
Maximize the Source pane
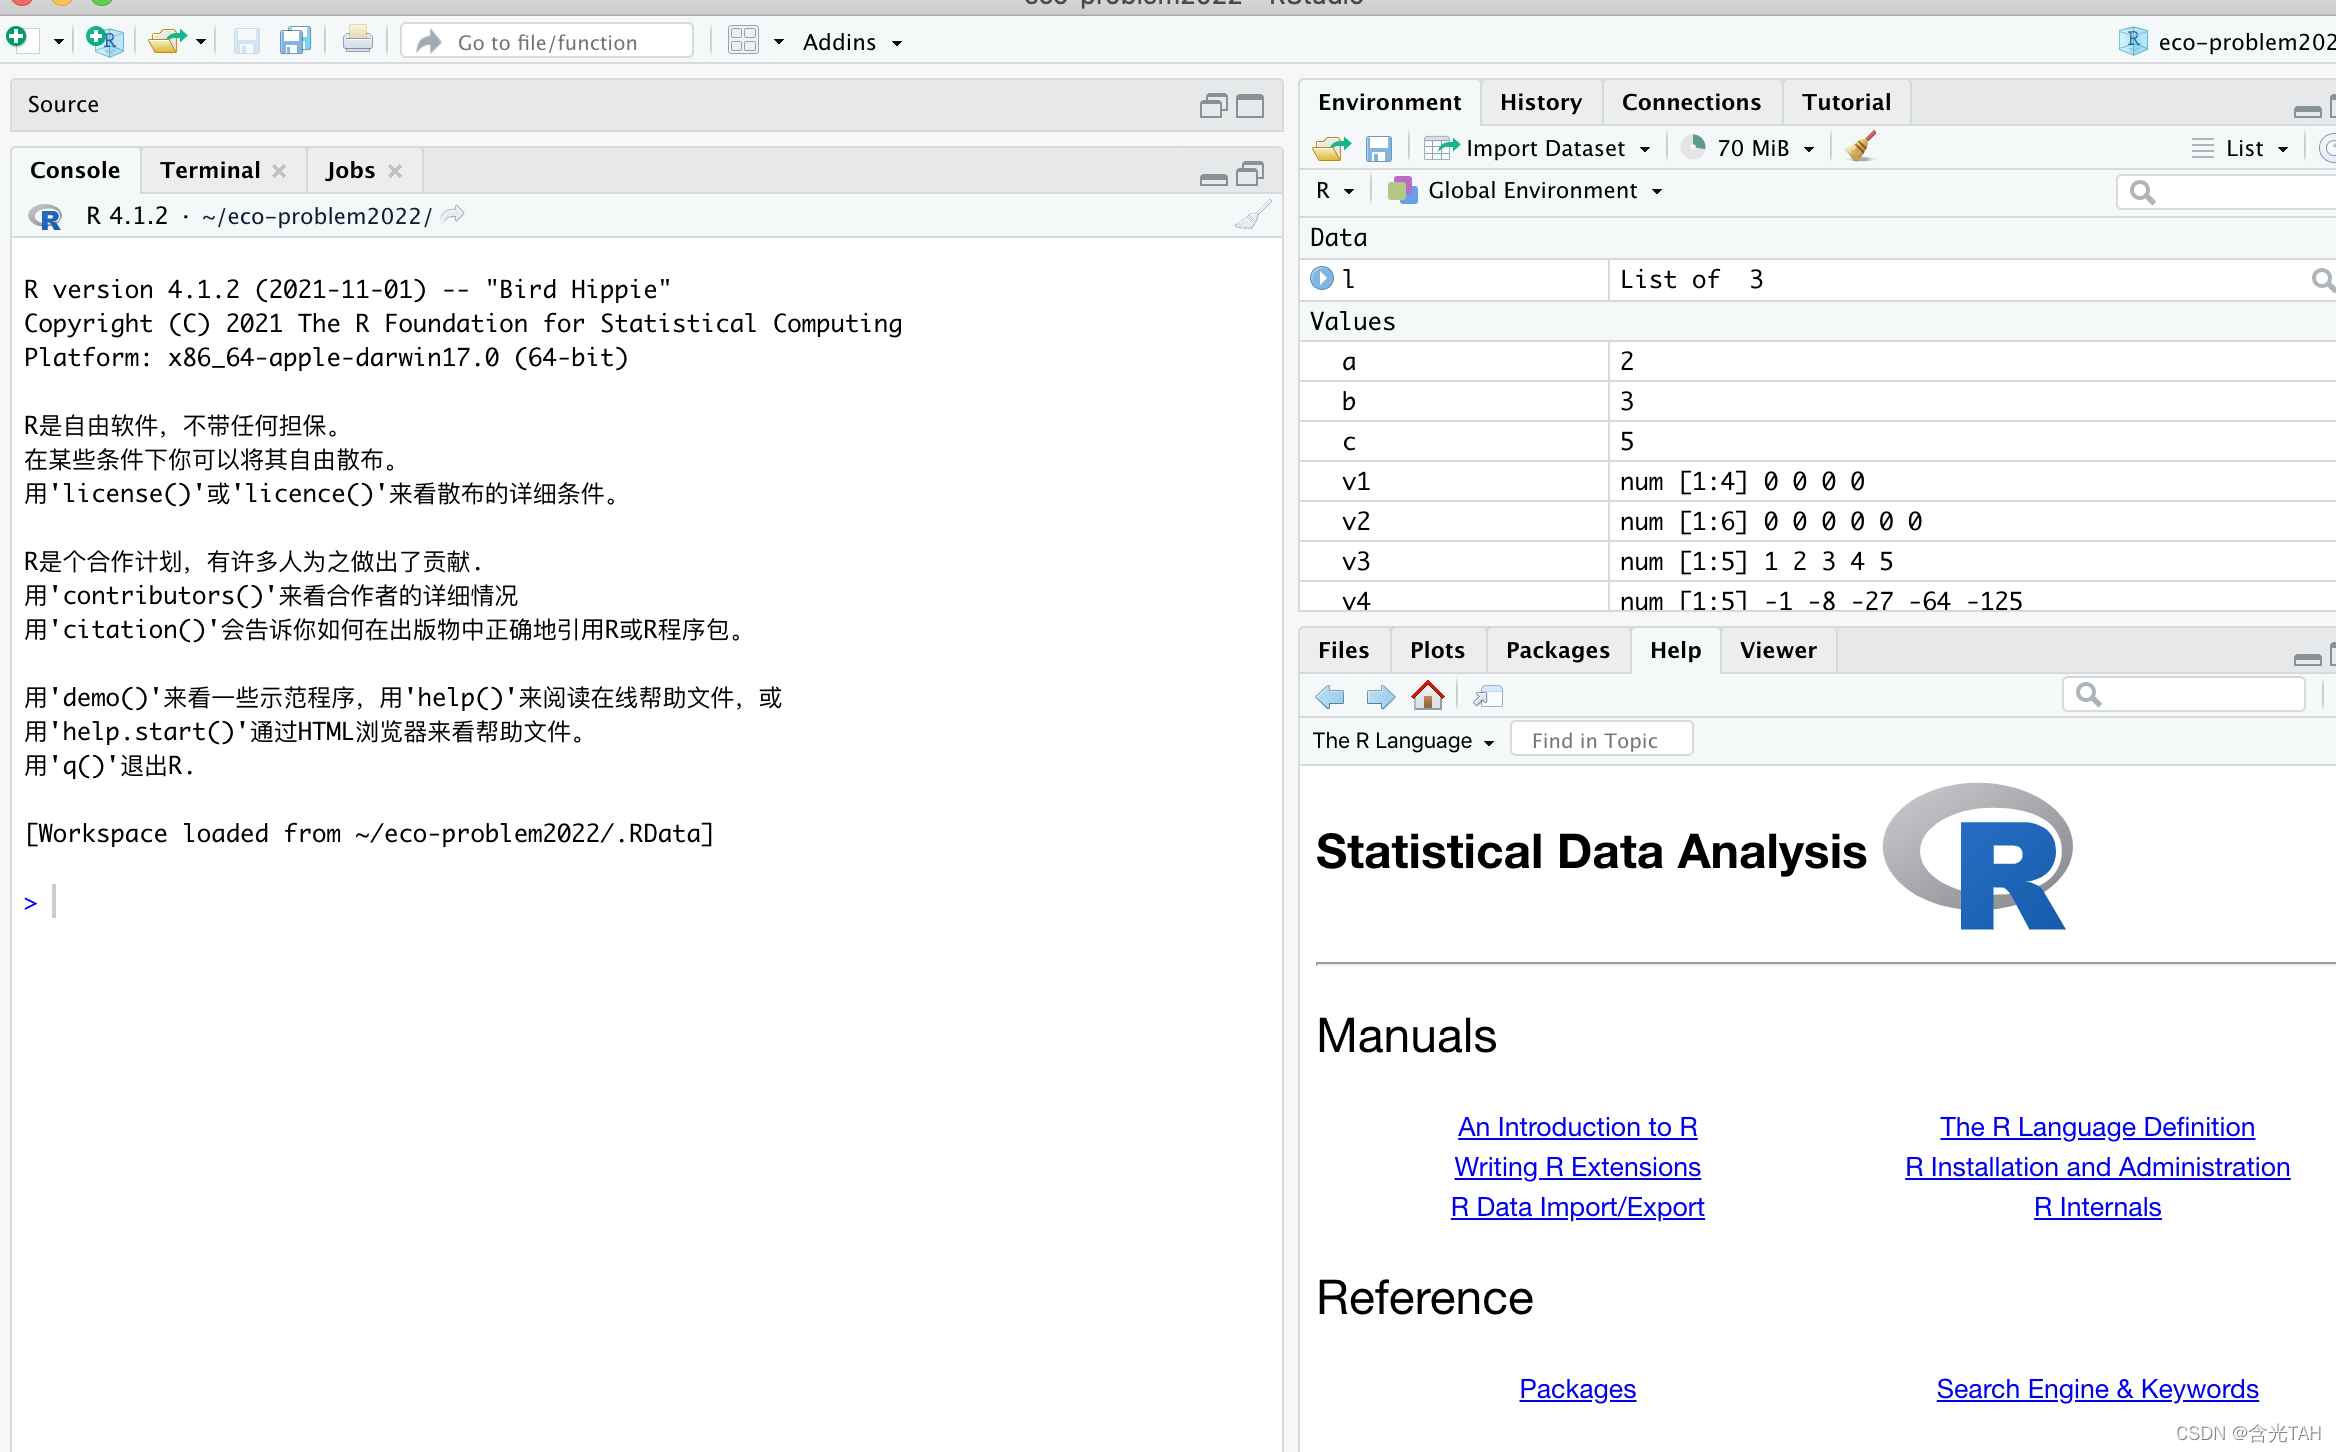click(x=1250, y=105)
